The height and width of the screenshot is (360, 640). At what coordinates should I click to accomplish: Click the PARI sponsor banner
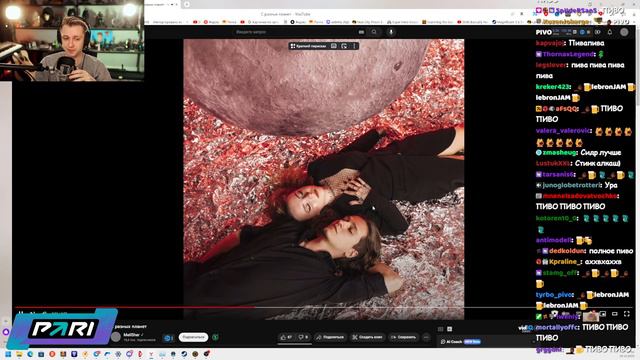(62, 329)
